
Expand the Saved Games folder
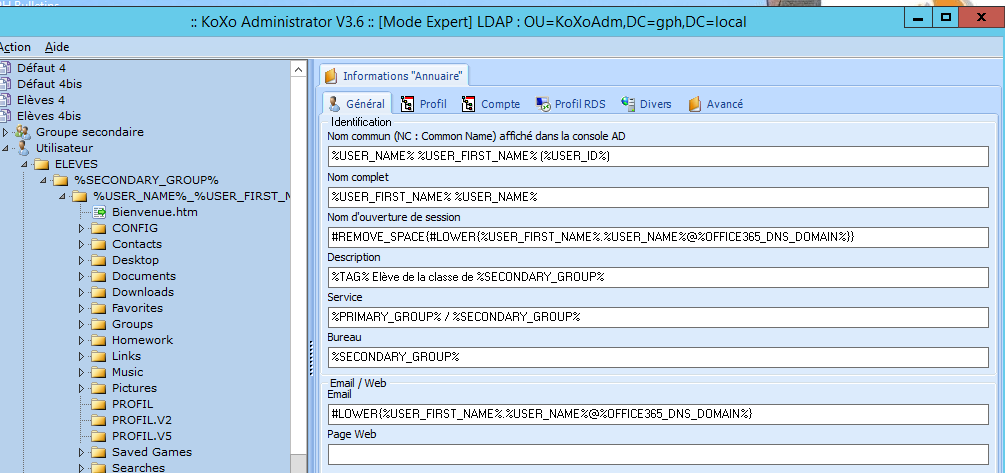pos(81,452)
